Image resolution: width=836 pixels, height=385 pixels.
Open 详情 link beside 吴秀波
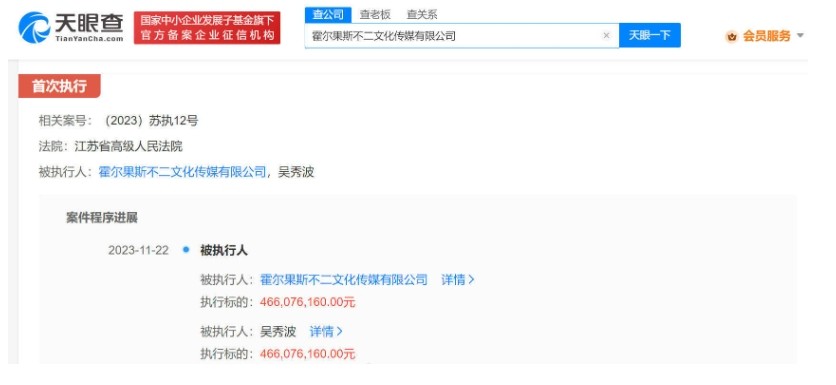(326, 331)
